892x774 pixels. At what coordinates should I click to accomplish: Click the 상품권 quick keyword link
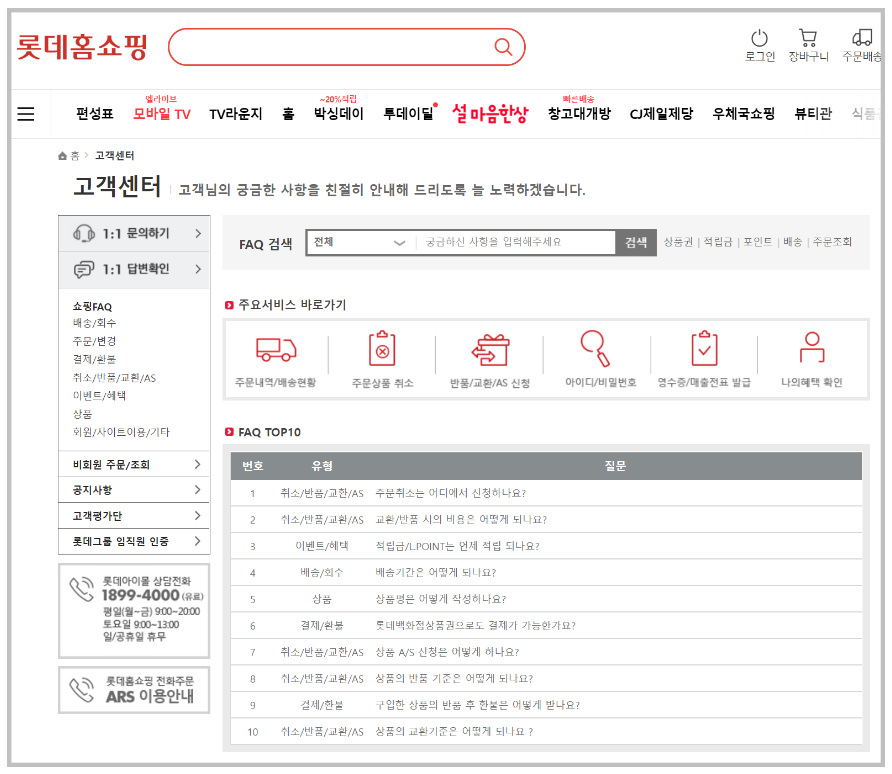[x=678, y=242]
